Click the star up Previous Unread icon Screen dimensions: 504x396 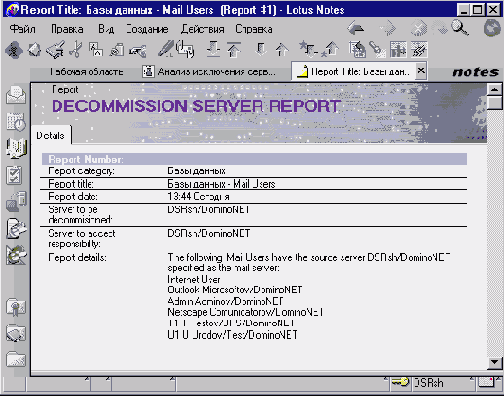pyautogui.click(x=330, y=49)
